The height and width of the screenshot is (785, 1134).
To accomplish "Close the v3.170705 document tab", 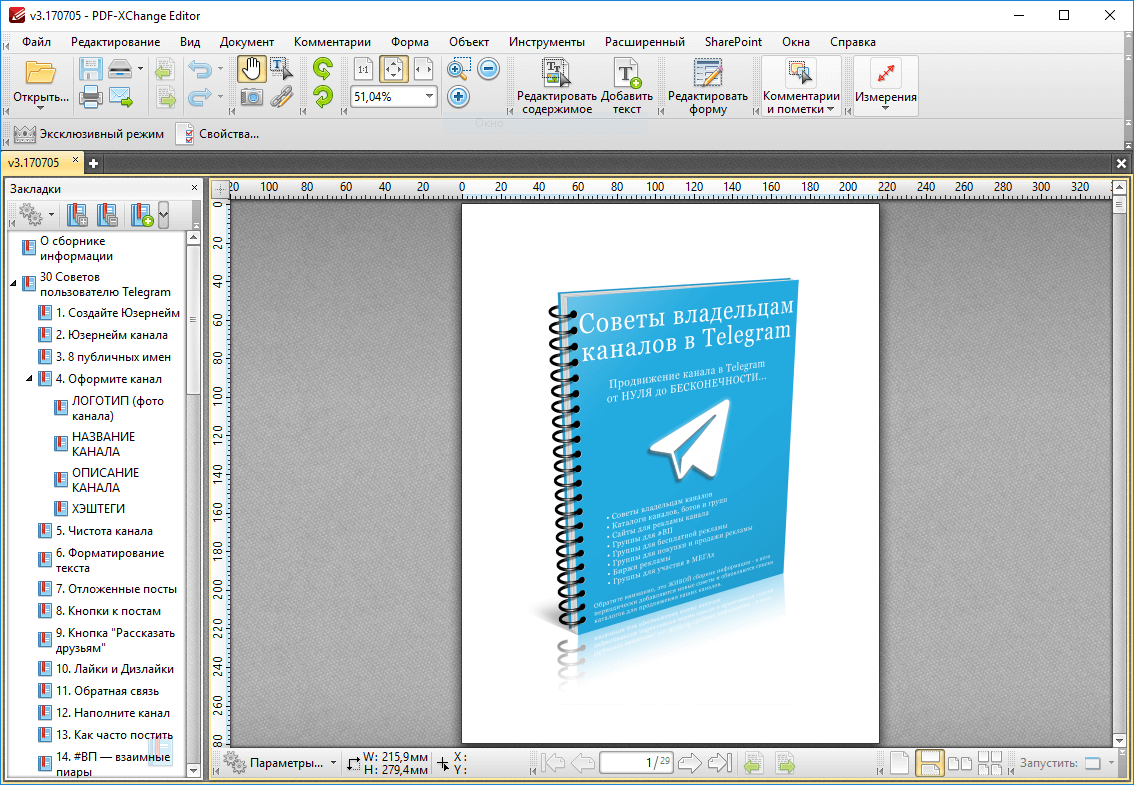I will click(x=74, y=161).
